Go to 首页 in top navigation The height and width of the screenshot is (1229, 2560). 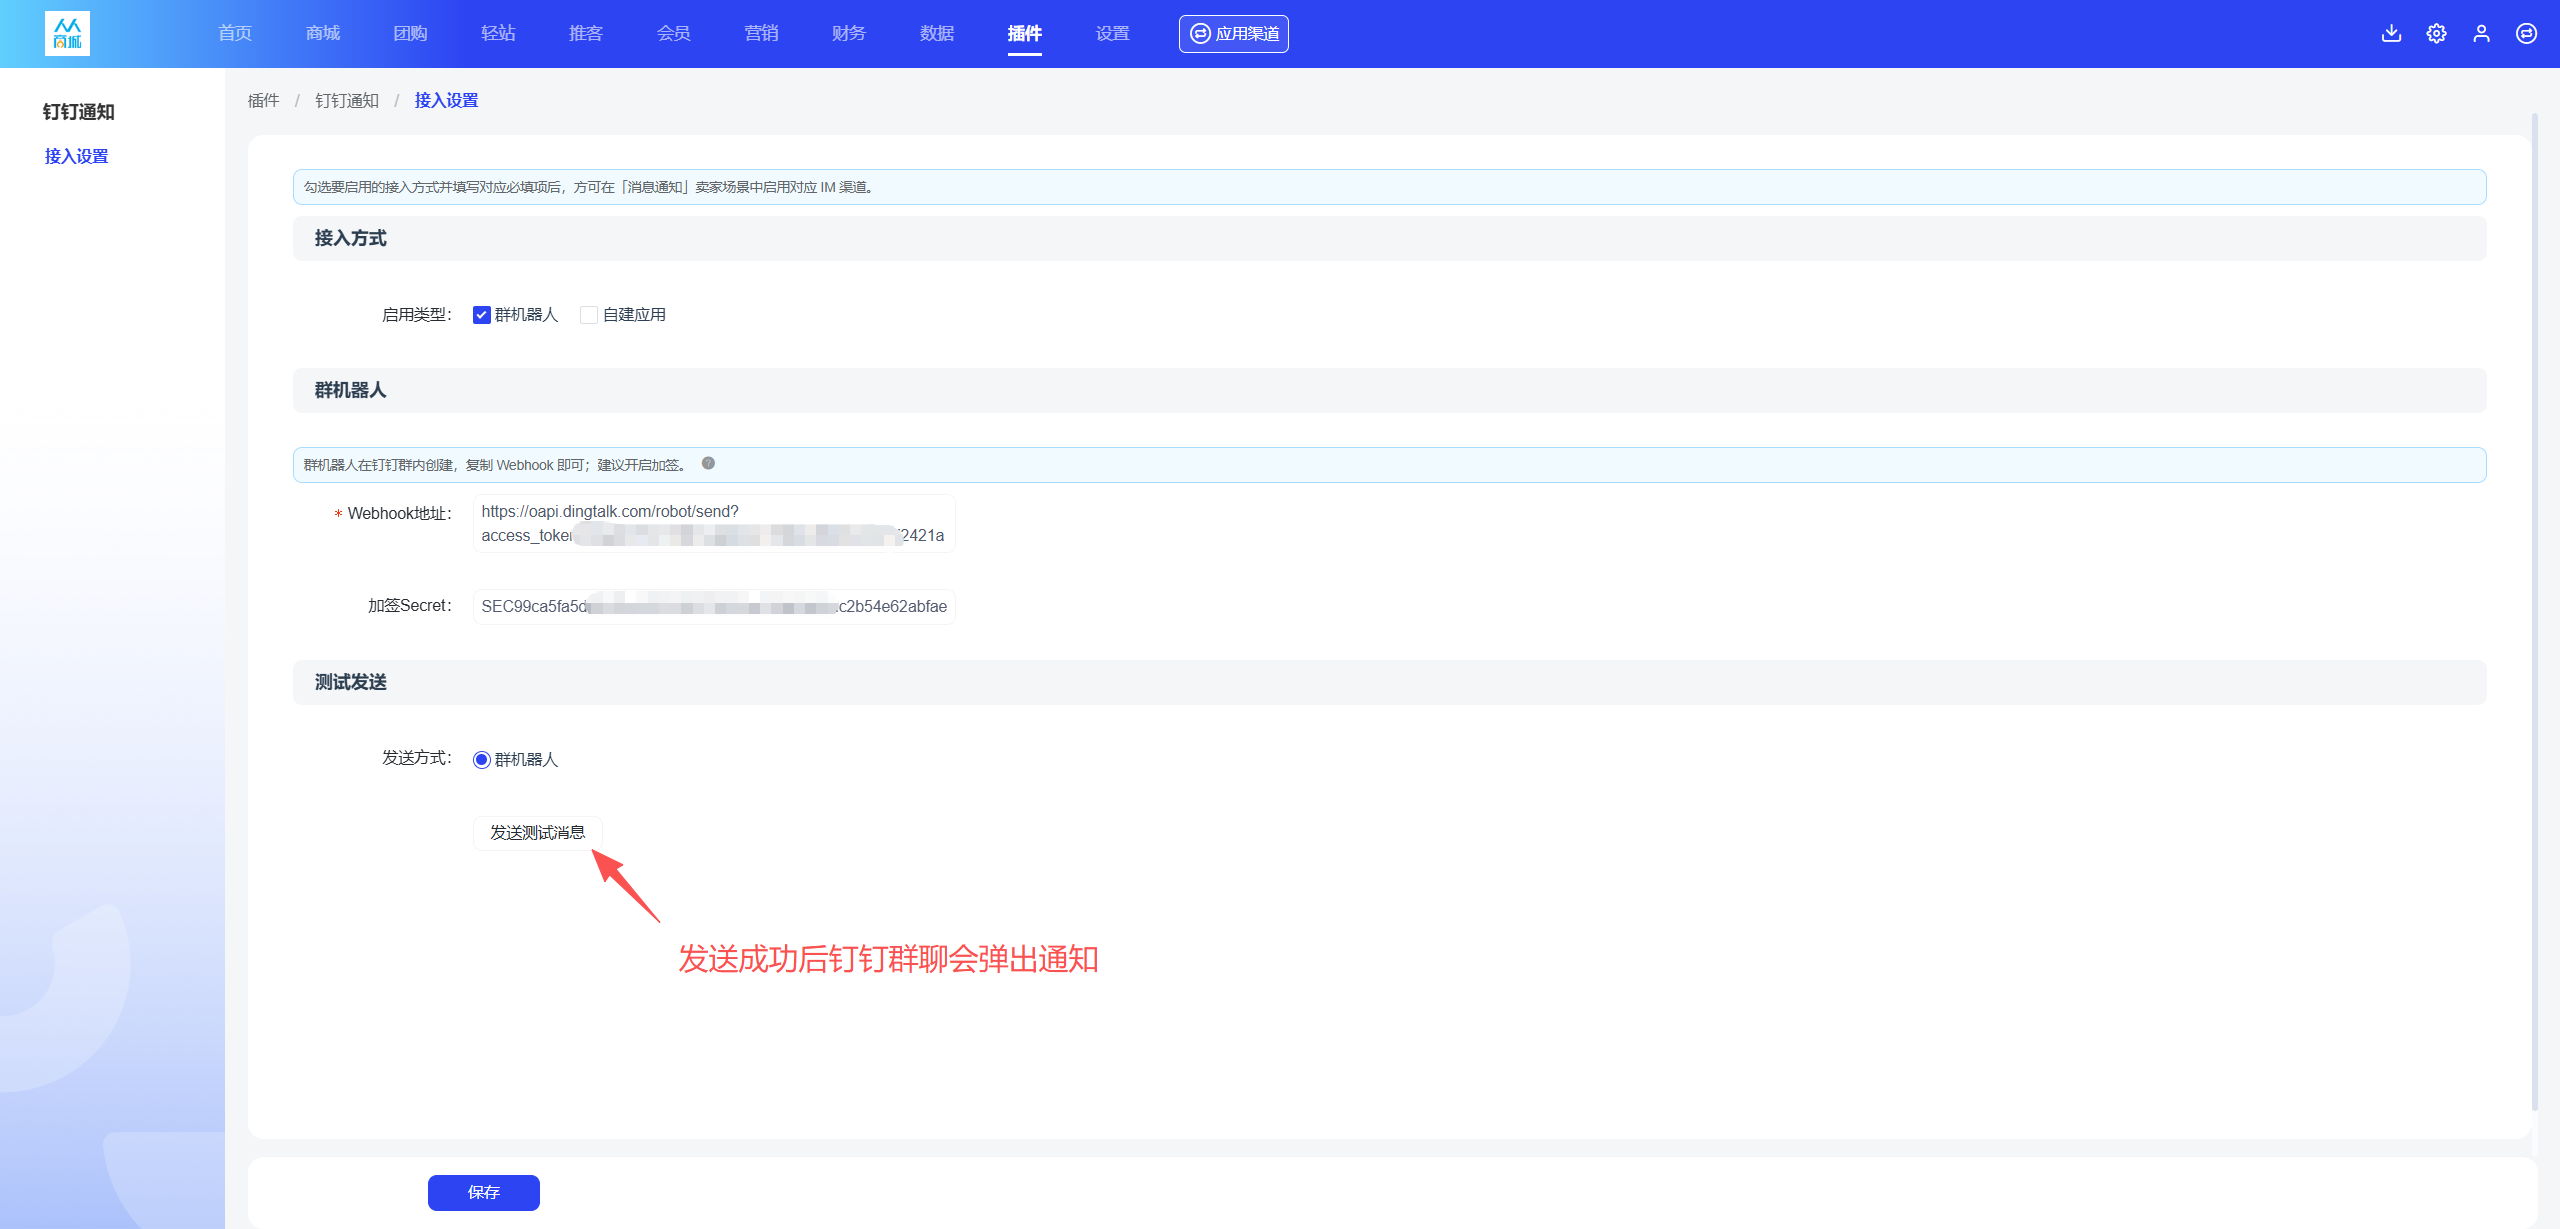click(x=235, y=33)
